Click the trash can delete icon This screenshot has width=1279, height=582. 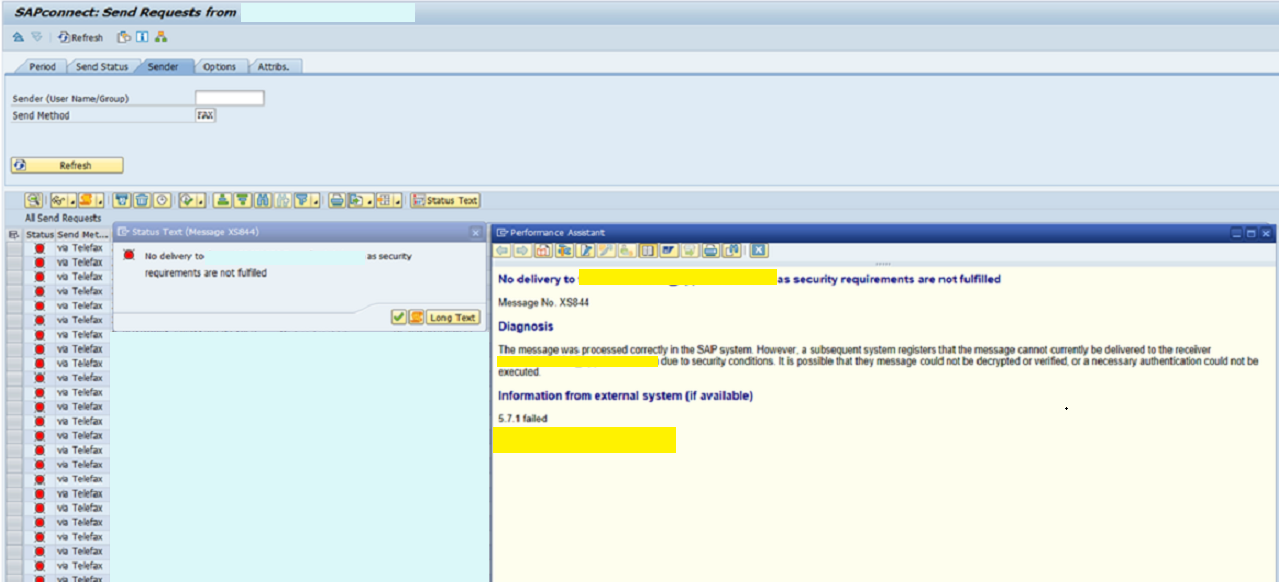[142, 200]
